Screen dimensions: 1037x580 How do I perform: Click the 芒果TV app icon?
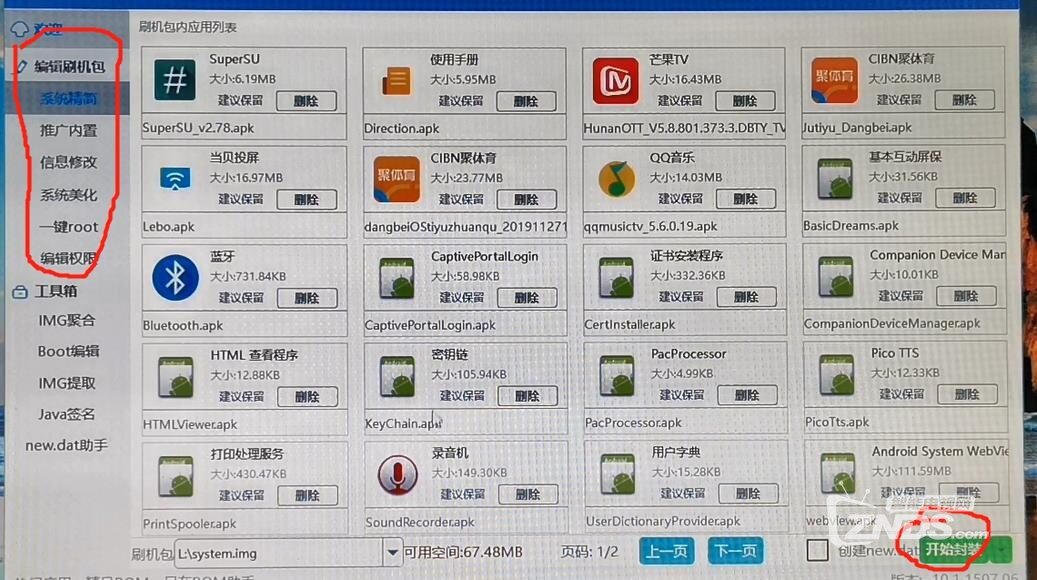[615, 81]
